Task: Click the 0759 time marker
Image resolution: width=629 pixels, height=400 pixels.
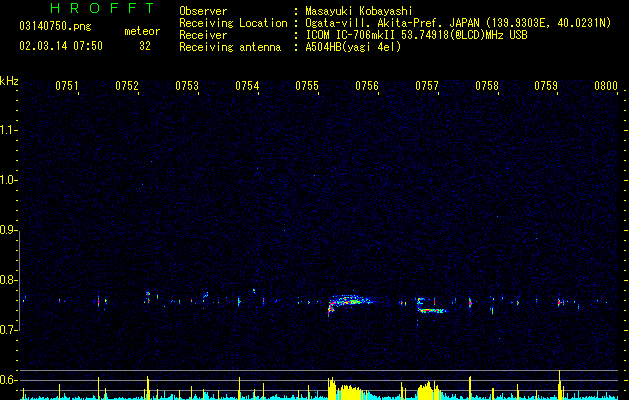Action: [546, 86]
